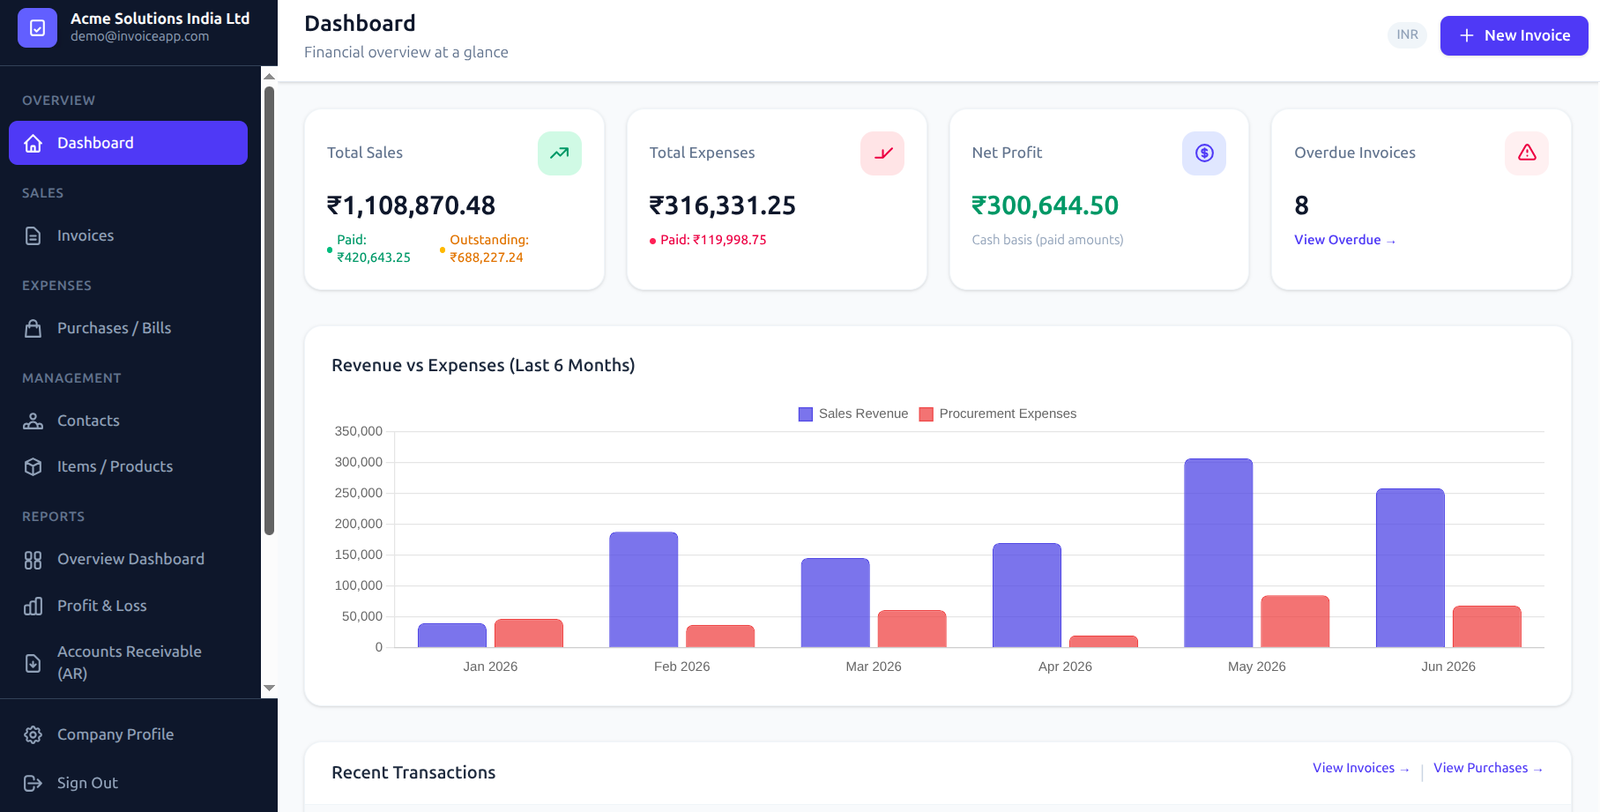Click the sidebar scrollbar thumb
1600x812 pixels.
pos(269,311)
